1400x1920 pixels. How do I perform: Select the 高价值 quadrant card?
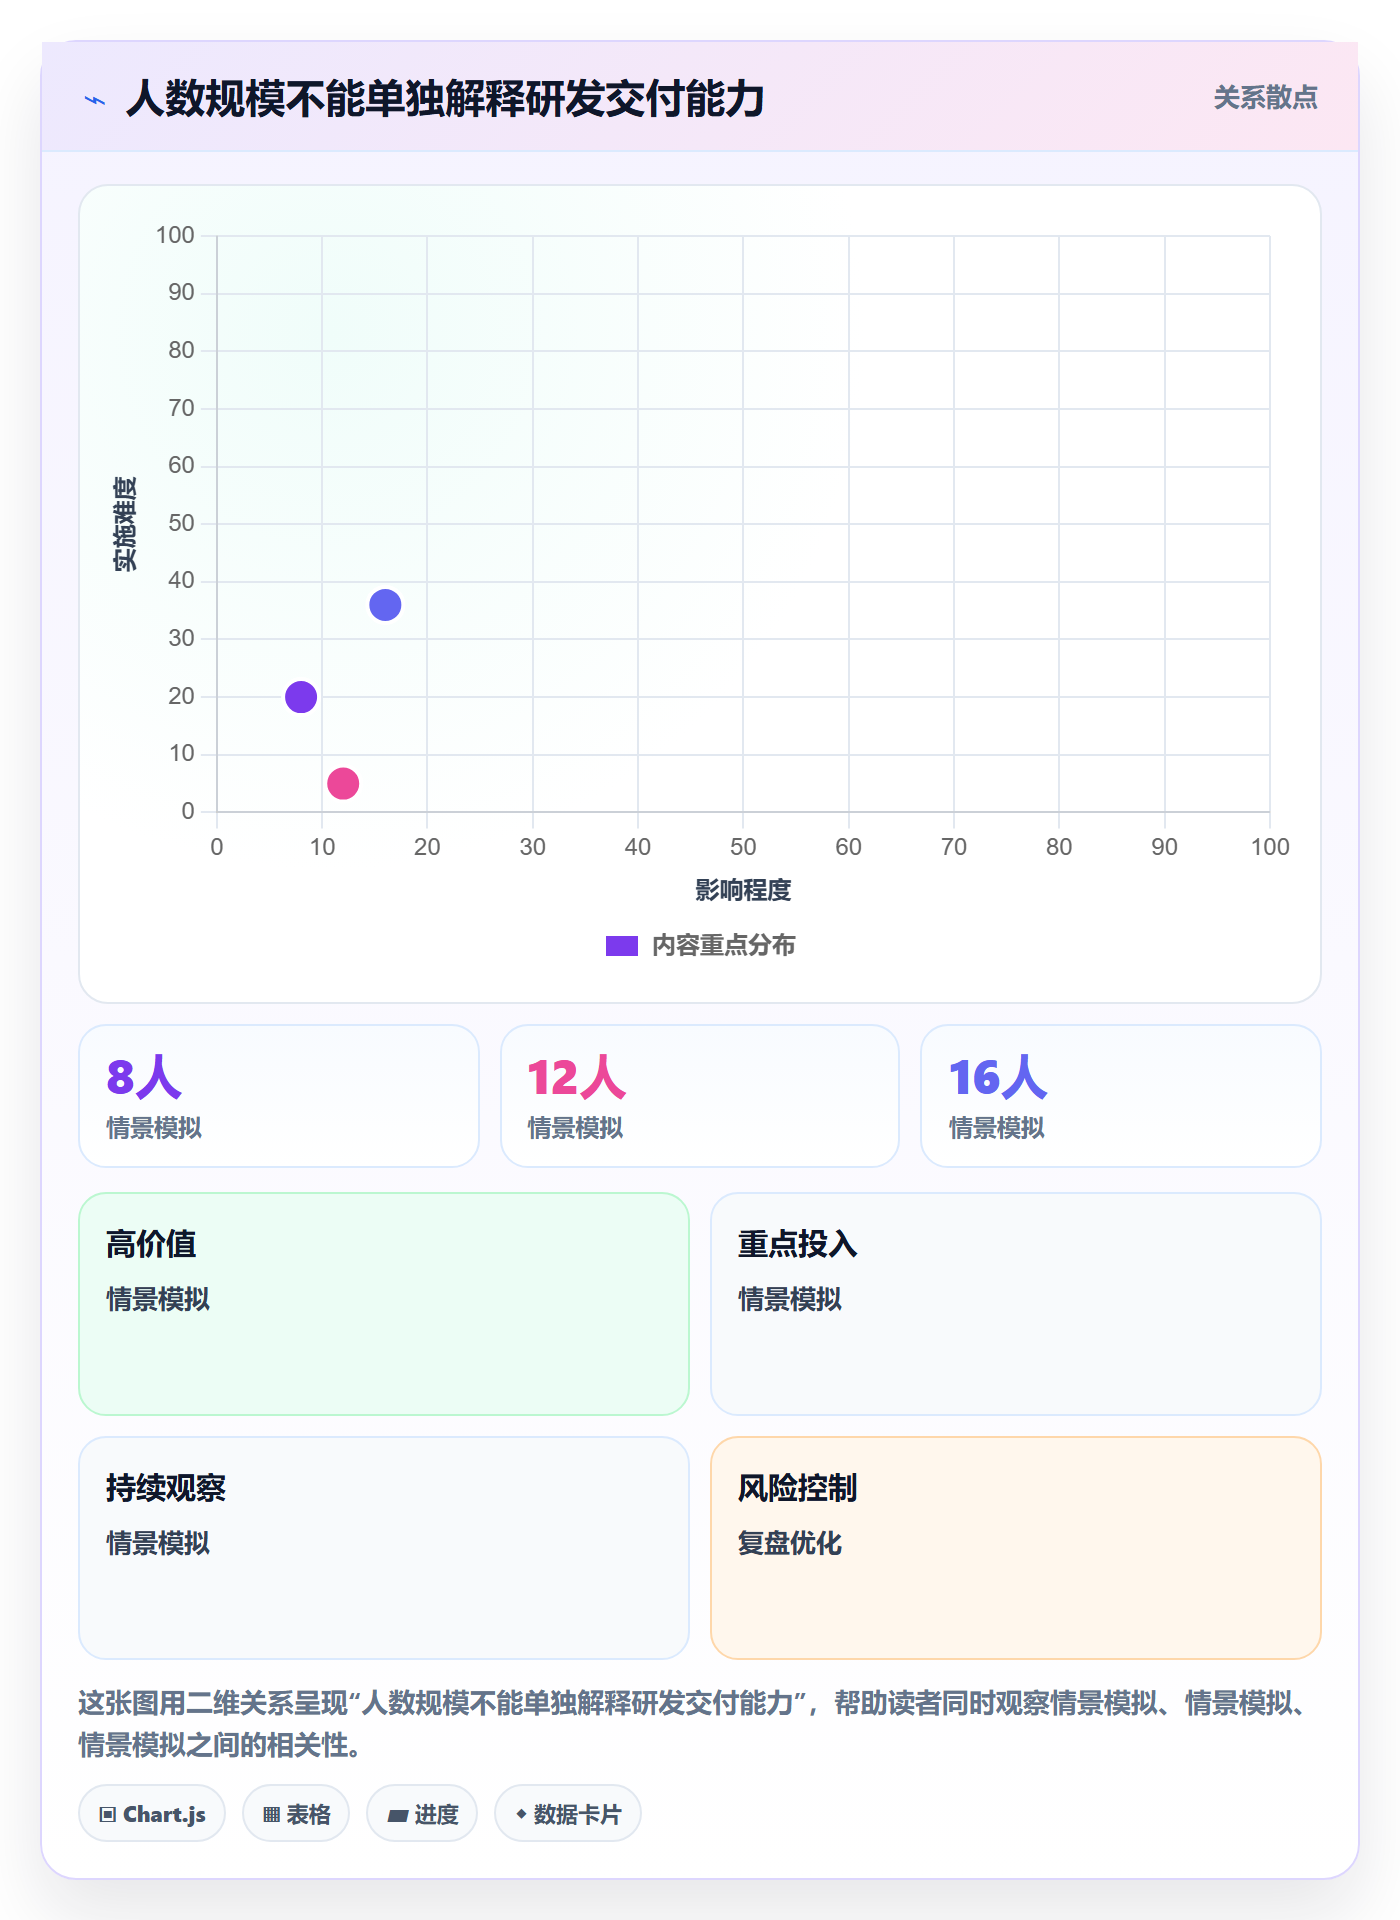(384, 1304)
